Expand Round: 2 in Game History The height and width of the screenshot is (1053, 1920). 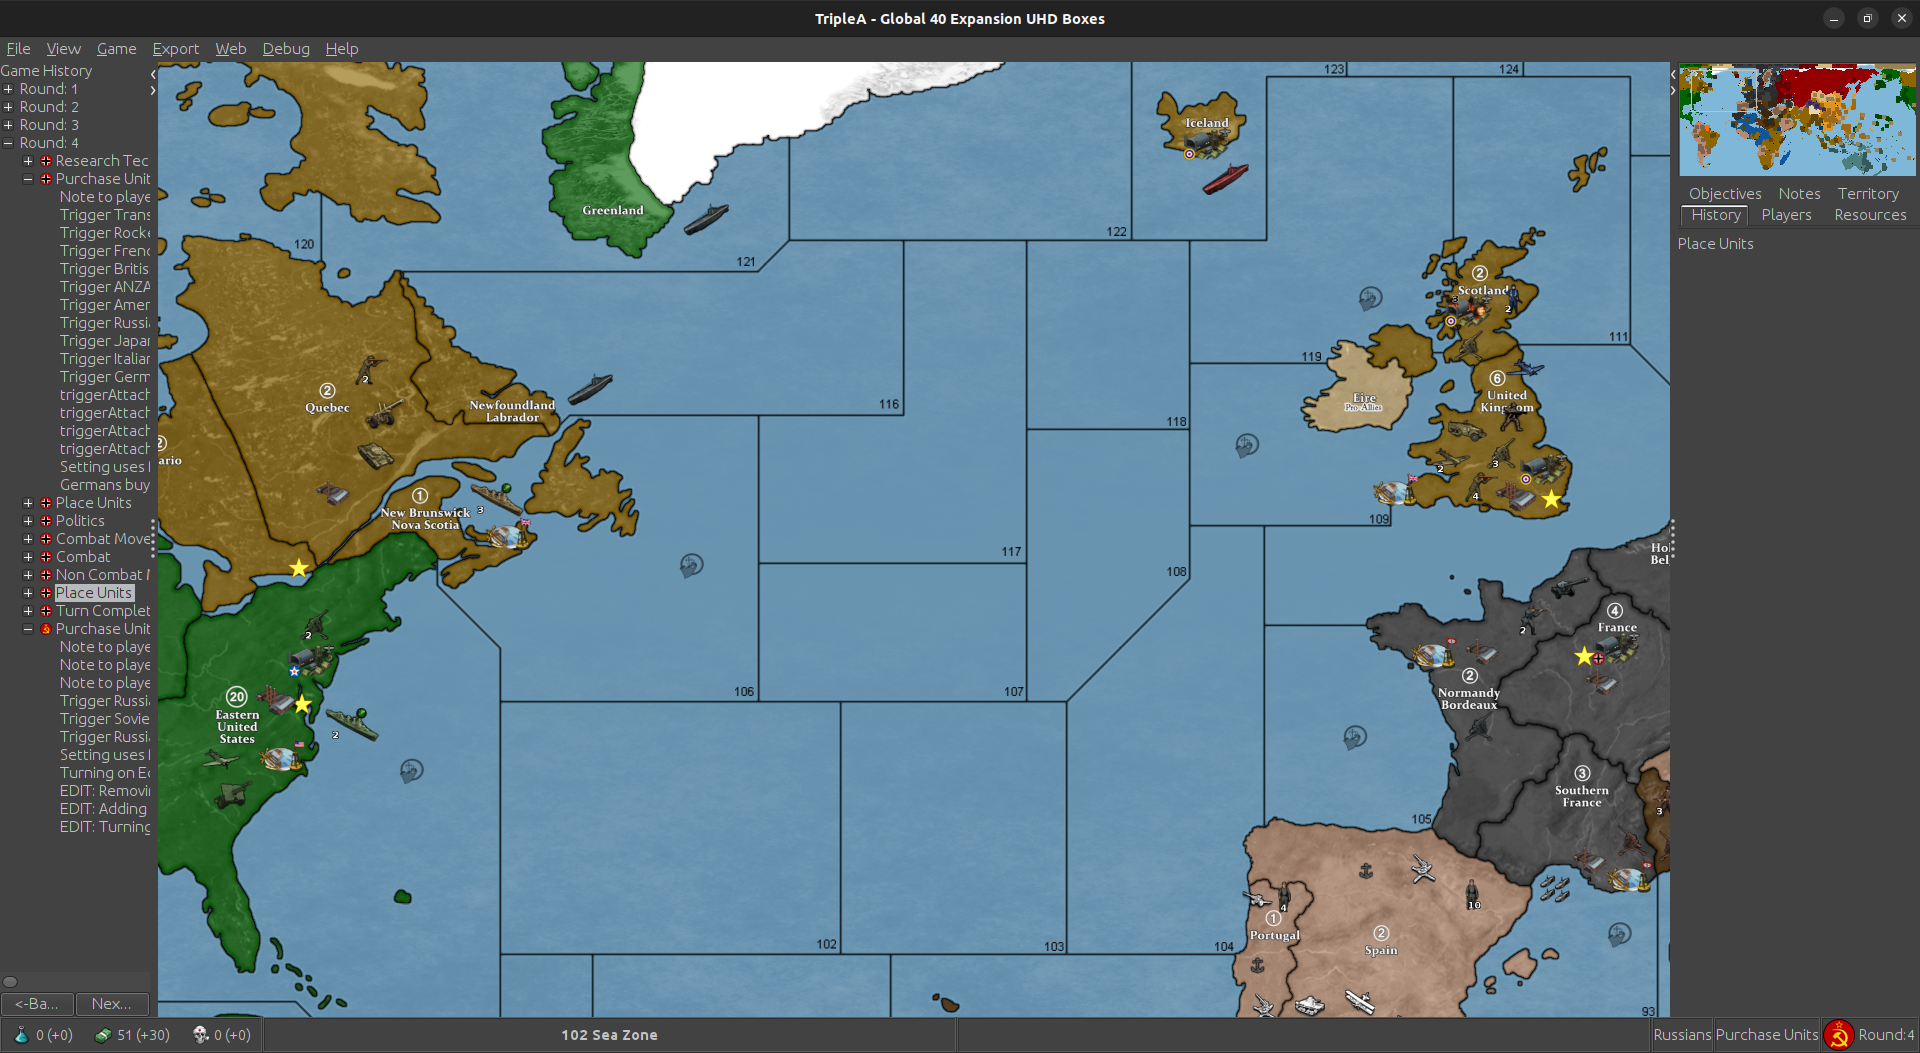8,107
